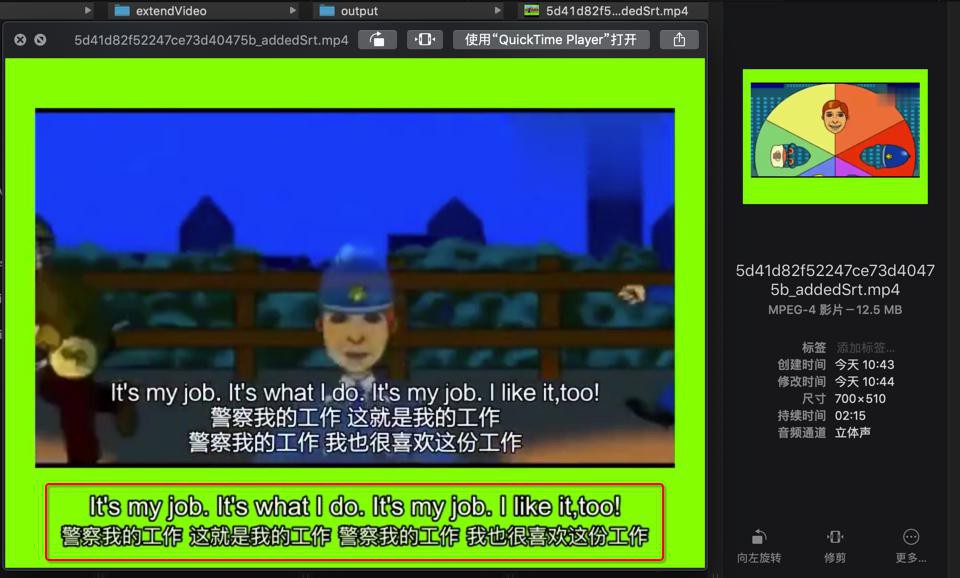This screenshot has height=578, width=960.
Task: Click the arrow before extendVideo folder
Action: 88,10
